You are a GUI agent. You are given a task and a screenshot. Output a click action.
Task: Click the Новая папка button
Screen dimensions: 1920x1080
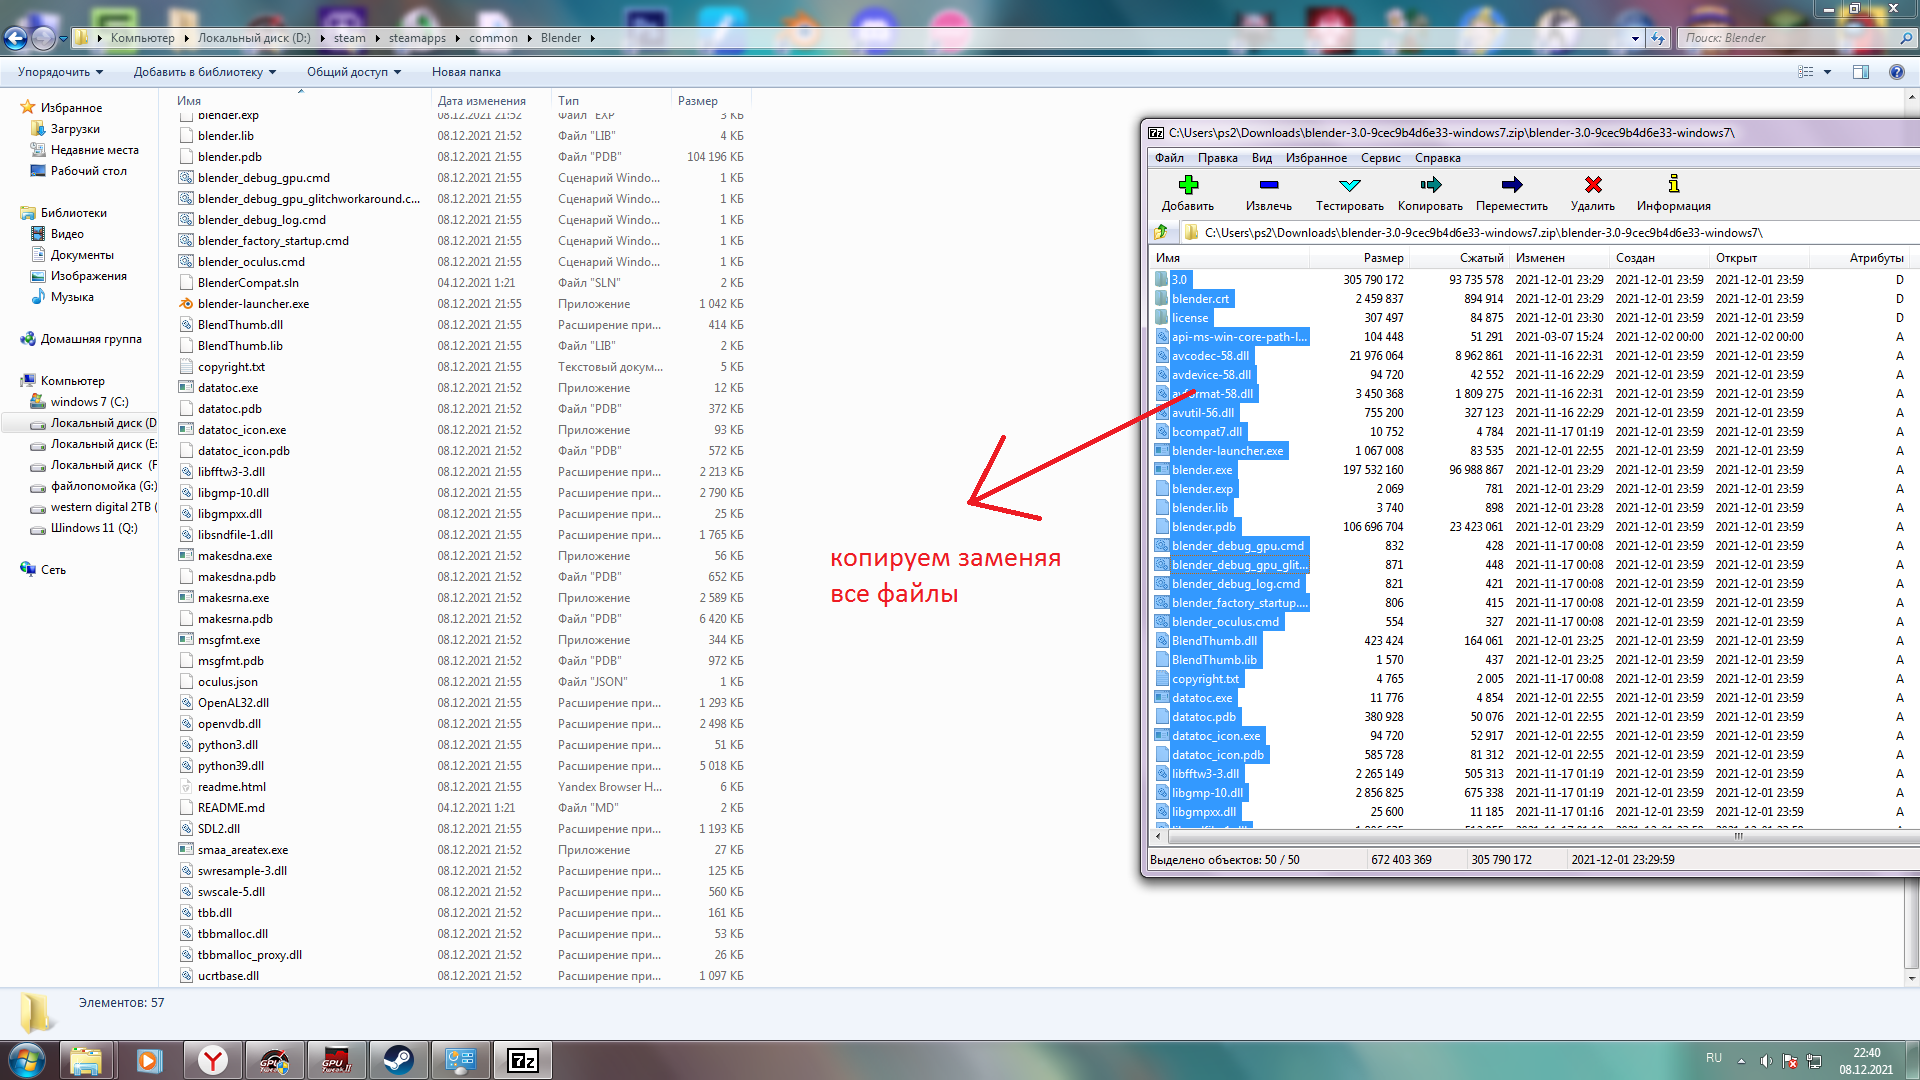466,72
